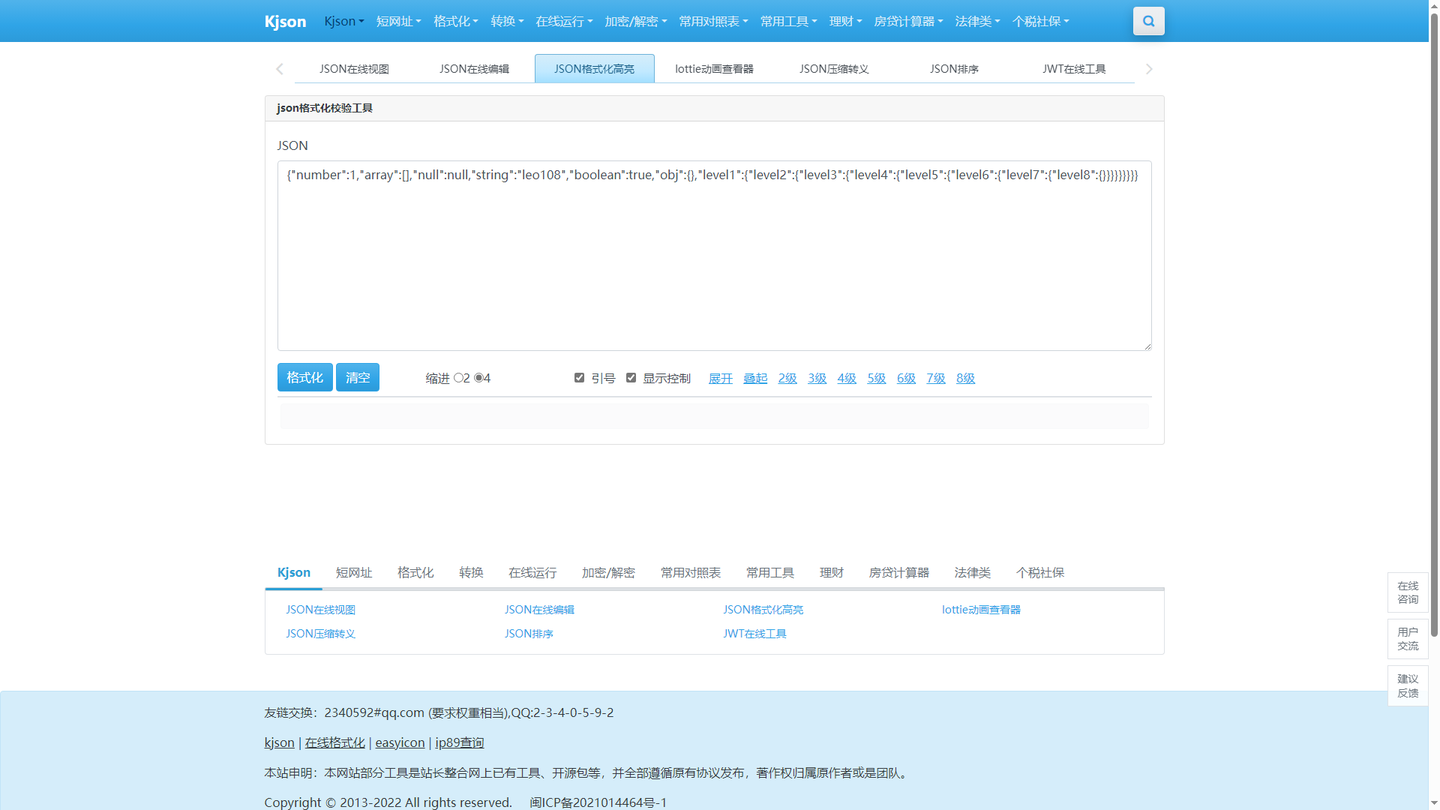The image size is (1440, 810).
Task: Click the 格式化 blue button
Action: 305,377
